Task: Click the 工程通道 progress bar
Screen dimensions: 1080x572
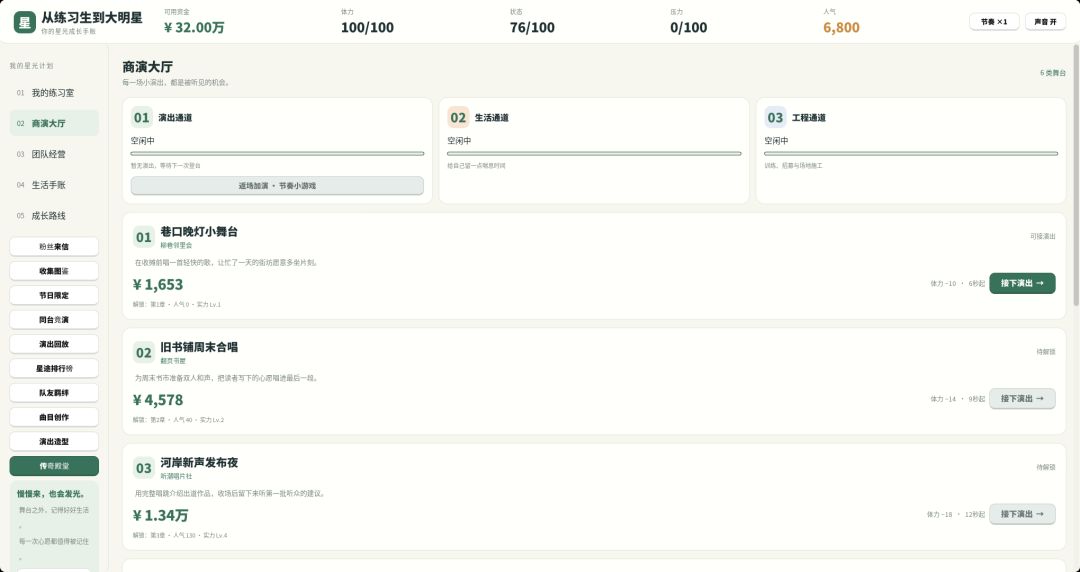Action: tap(911, 154)
